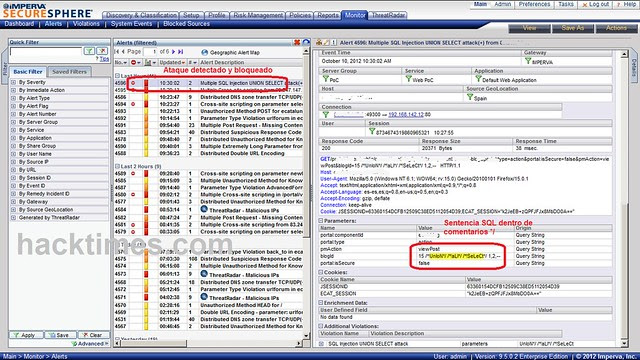
Task: Go to previous page of alerts
Action: click(x=123, y=52)
